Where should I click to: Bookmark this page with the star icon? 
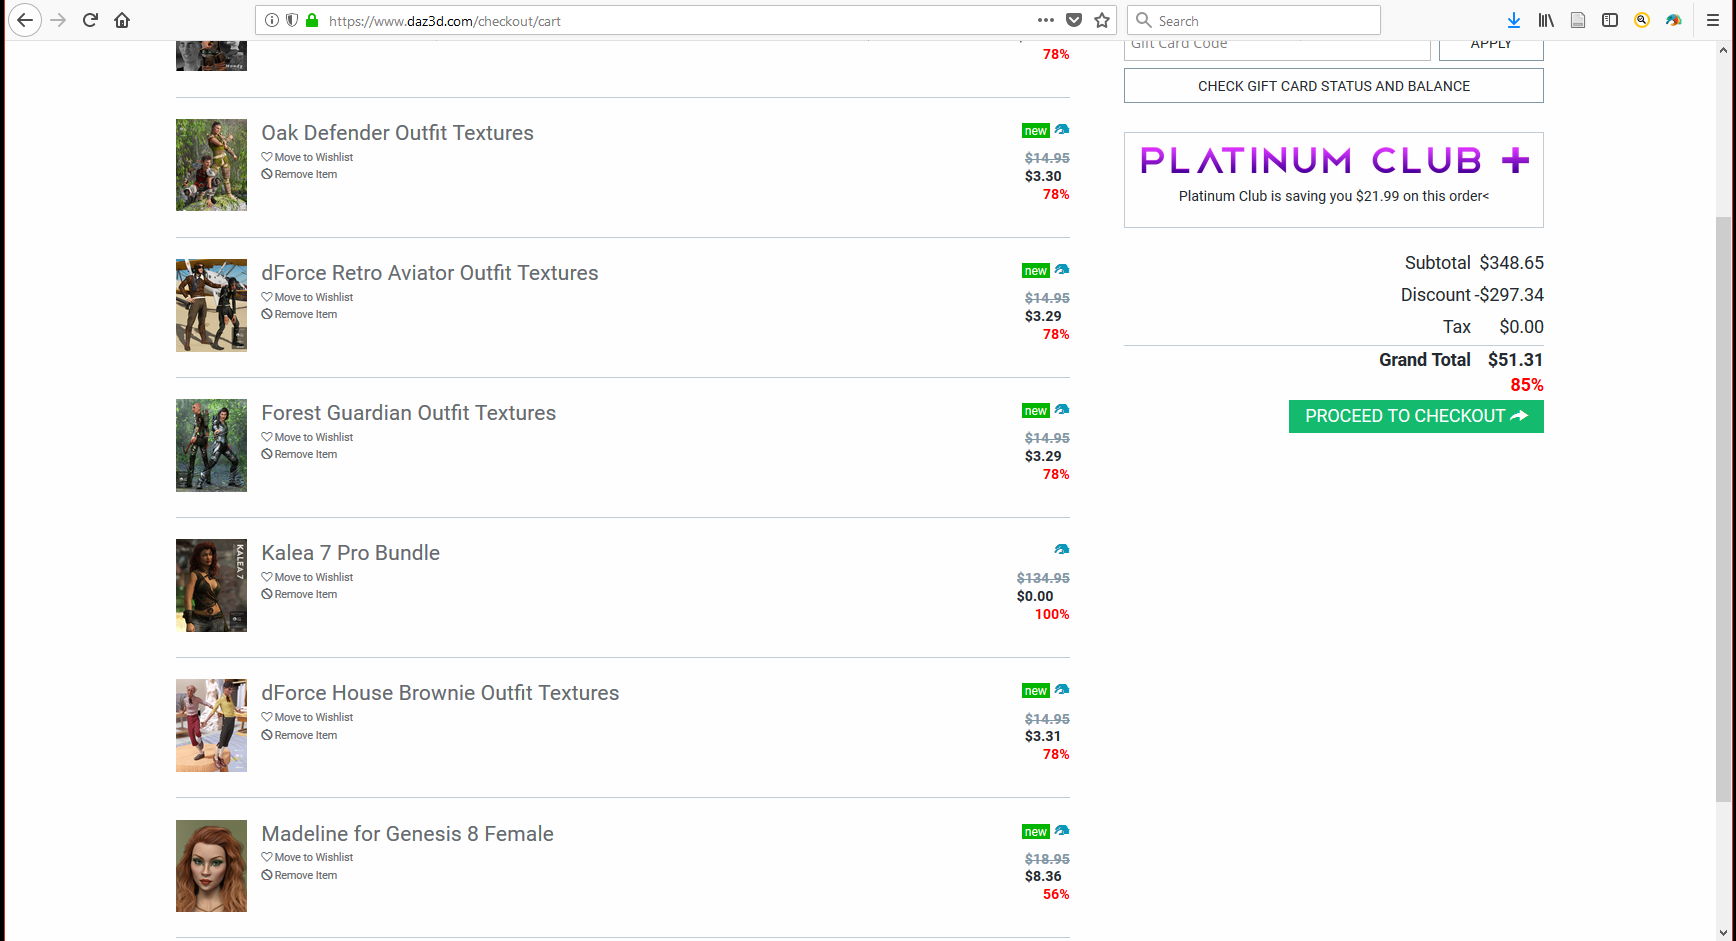pos(1102,20)
